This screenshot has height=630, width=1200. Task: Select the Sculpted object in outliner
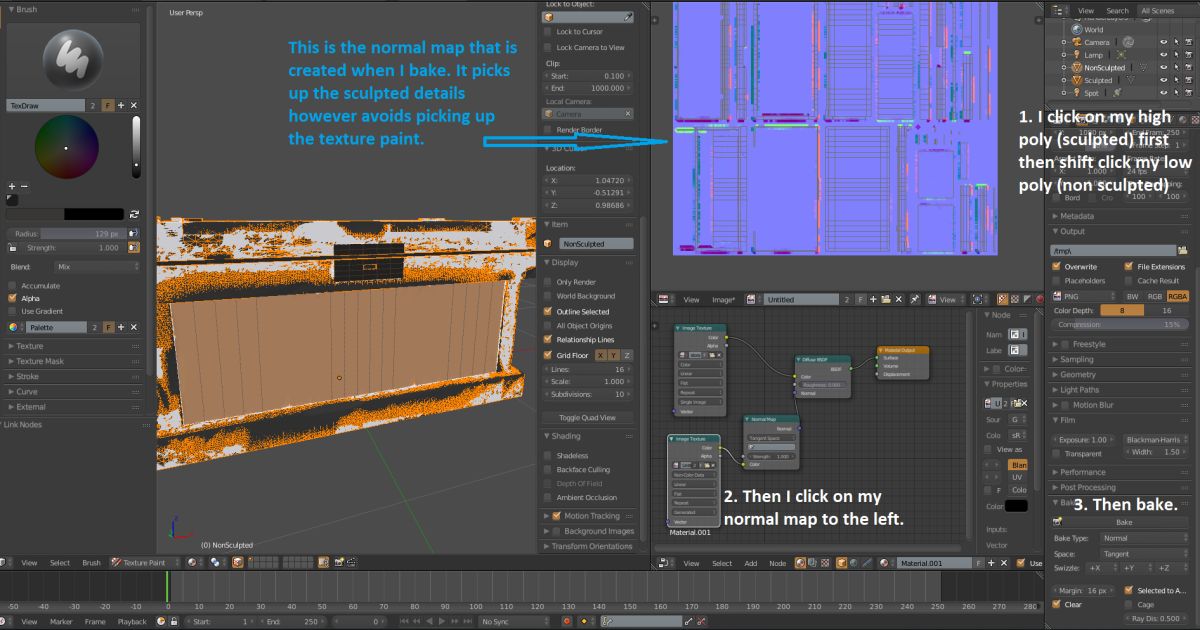click(x=1097, y=80)
